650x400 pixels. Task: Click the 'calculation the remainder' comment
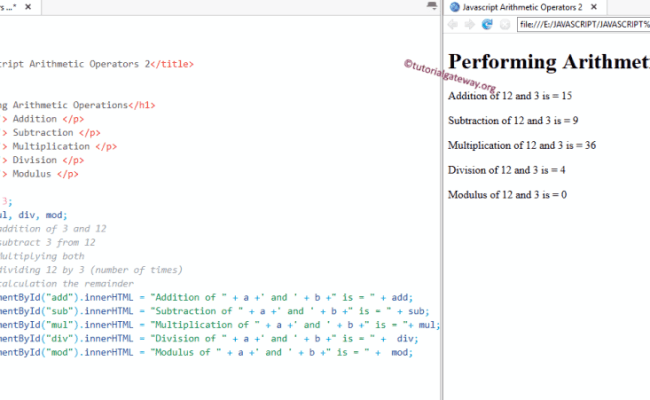click(67, 284)
